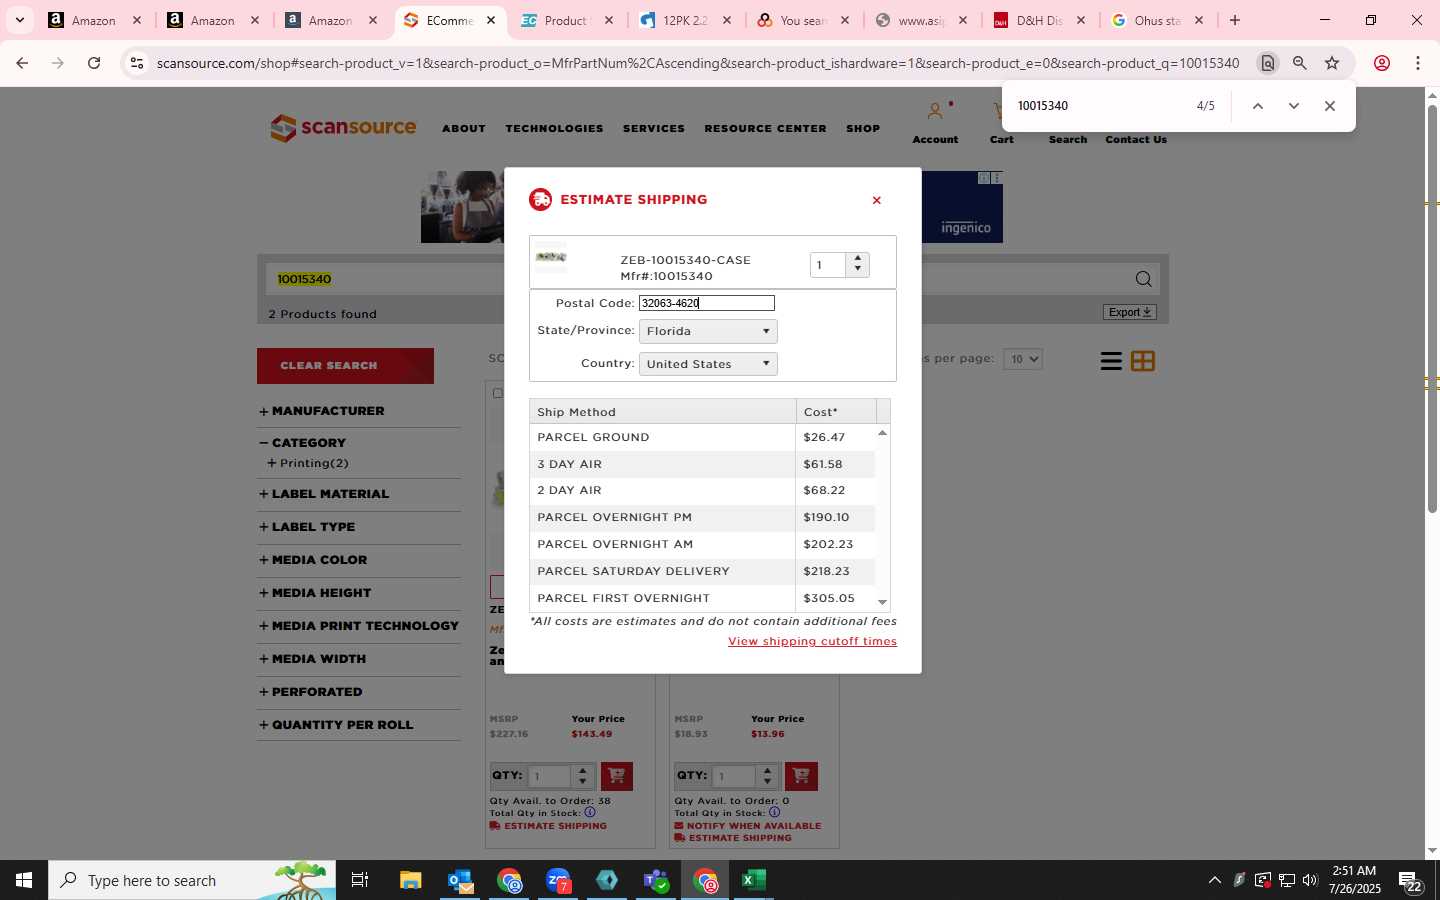Expand the PERFORATED filter
The width and height of the screenshot is (1440, 900).
[x=311, y=692]
